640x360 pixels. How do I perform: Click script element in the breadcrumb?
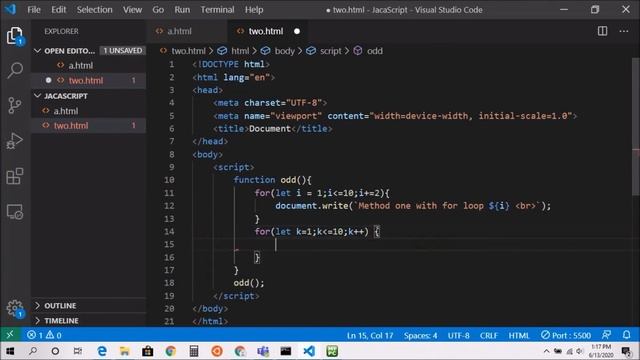point(330,51)
